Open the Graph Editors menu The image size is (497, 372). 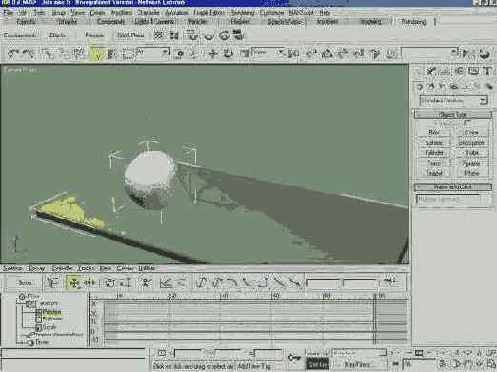209,13
